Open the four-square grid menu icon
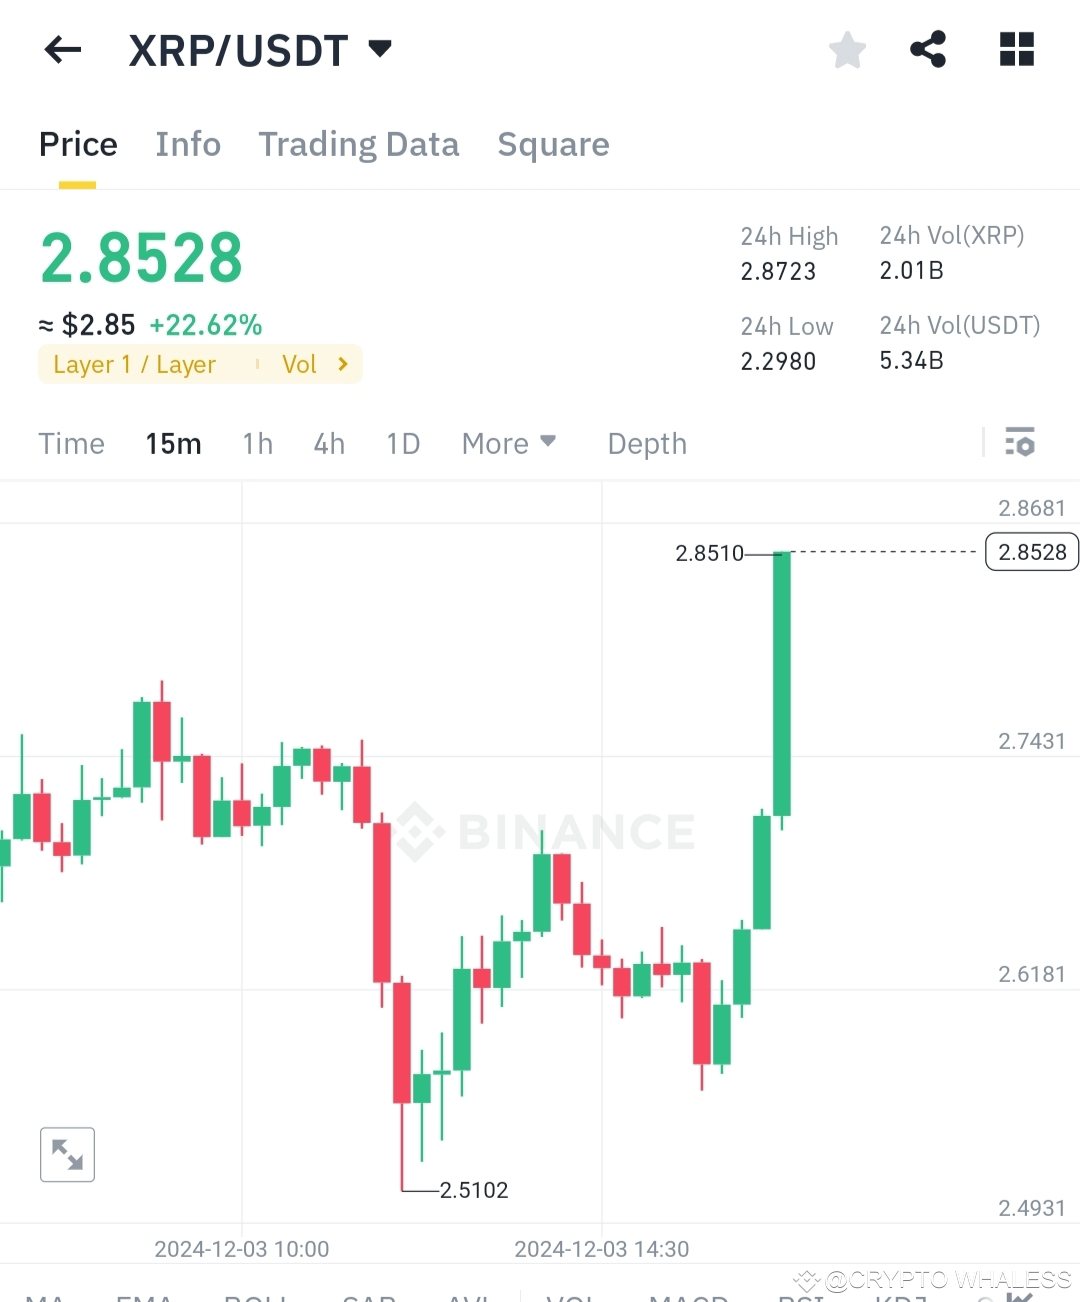The height and width of the screenshot is (1302, 1080). tap(1017, 49)
